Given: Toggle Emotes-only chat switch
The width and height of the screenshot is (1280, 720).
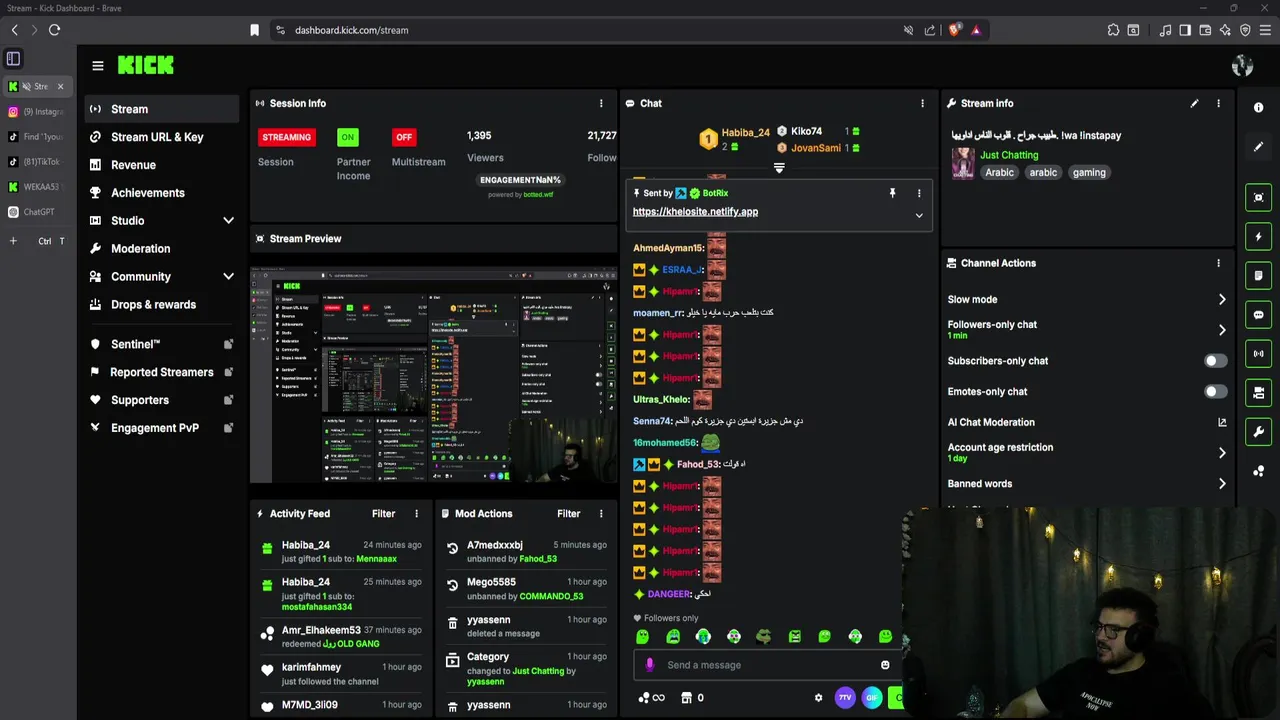Looking at the screenshot, I should point(1215,392).
